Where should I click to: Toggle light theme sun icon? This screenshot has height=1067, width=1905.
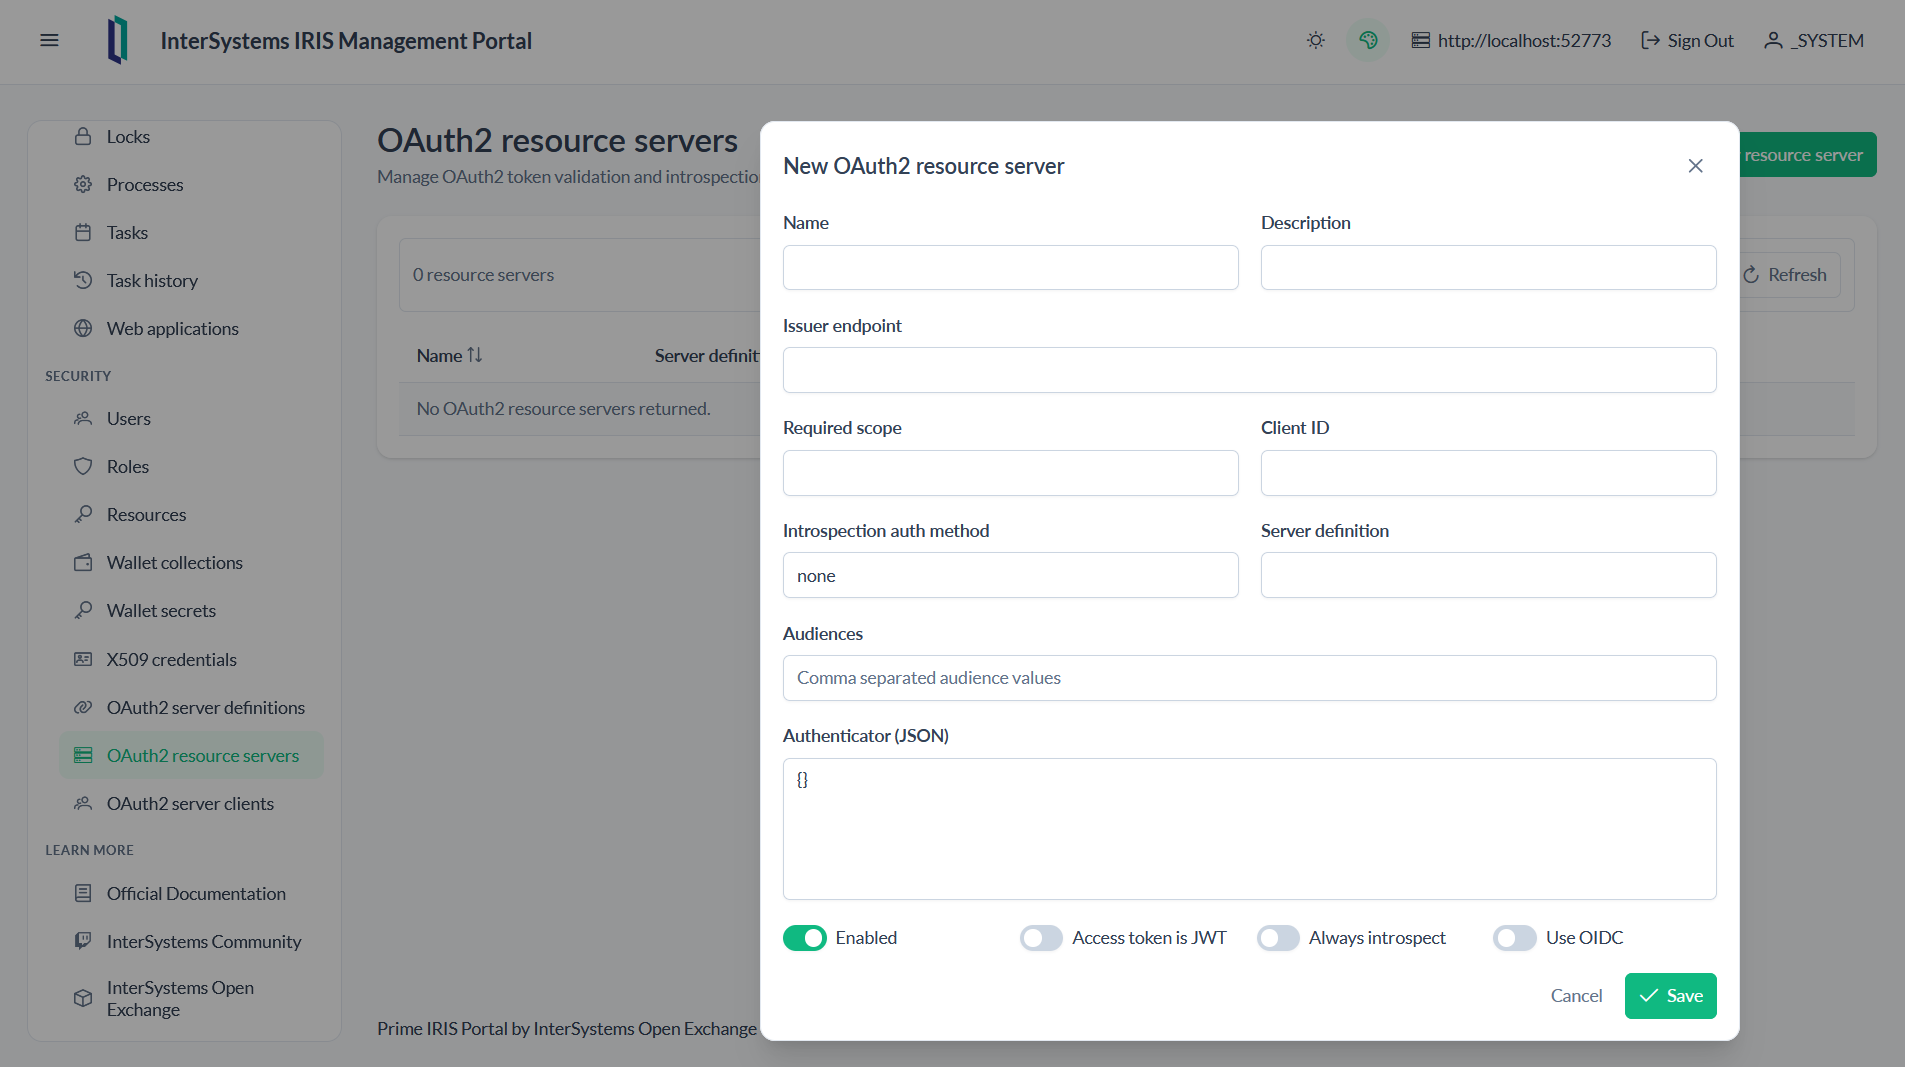point(1316,40)
